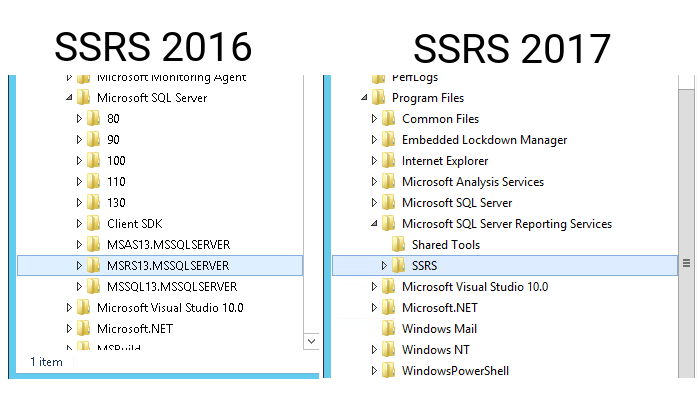
Task: Expand the 90 folder node
Action: pyautogui.click(x=79, y=140)
